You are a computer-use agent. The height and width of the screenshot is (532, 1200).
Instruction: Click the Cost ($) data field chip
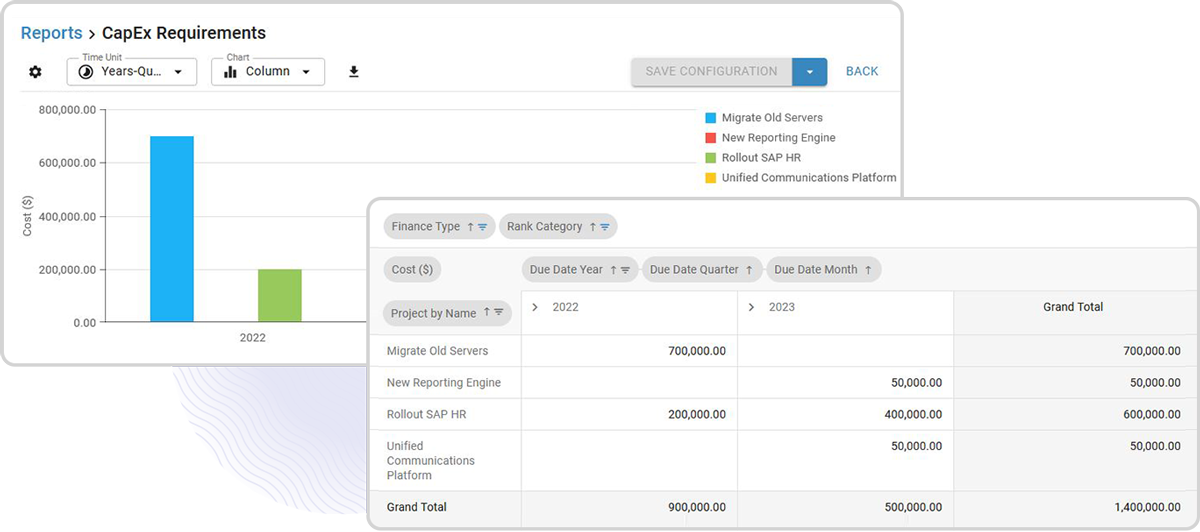(x=412, y=270)
